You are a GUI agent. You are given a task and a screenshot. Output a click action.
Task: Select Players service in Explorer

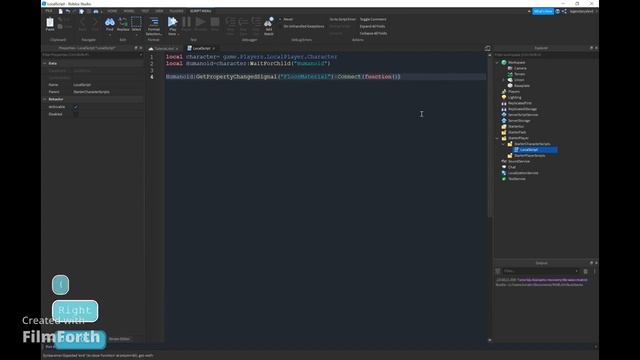[511, 91]
